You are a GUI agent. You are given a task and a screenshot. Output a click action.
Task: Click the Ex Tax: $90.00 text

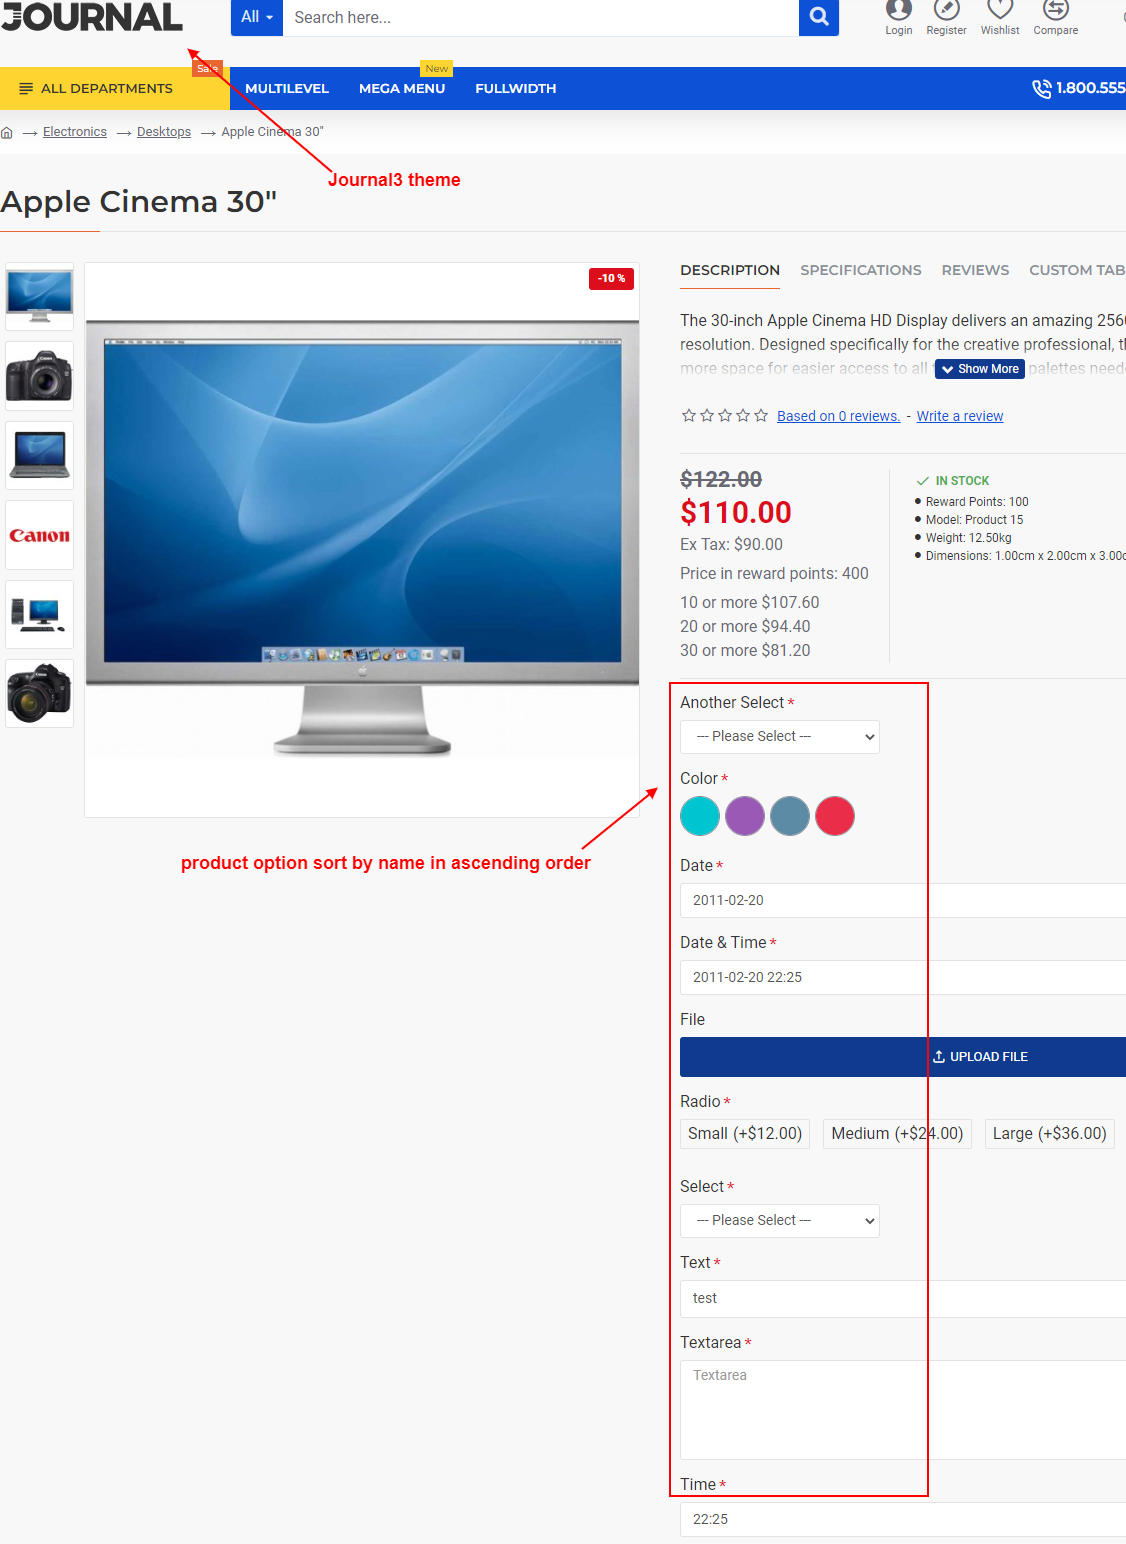(x=732, y=544)
